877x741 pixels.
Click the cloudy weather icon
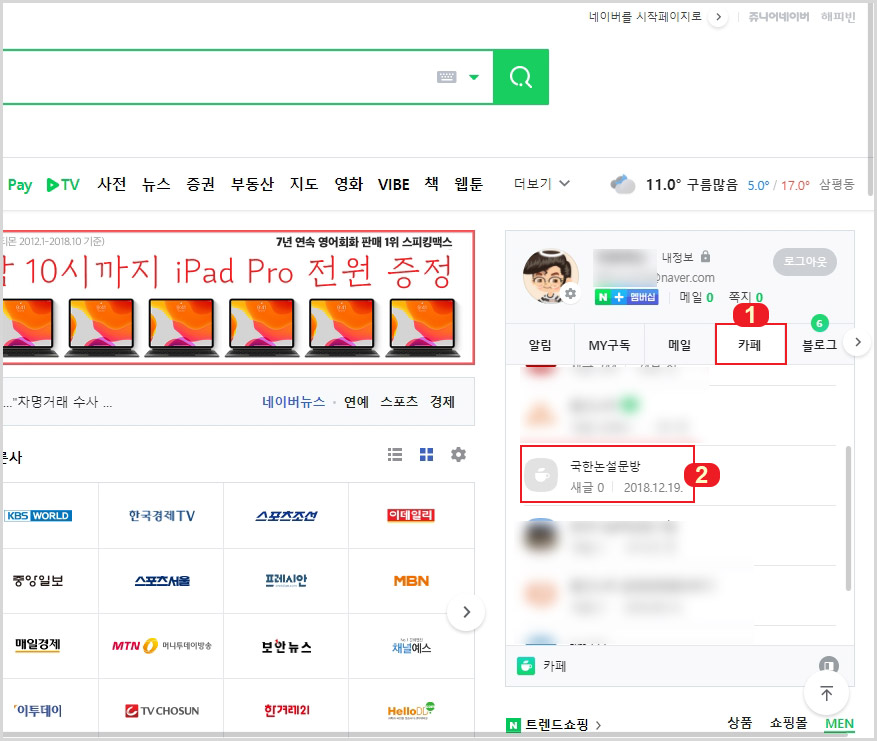click(x=623, y=184)
